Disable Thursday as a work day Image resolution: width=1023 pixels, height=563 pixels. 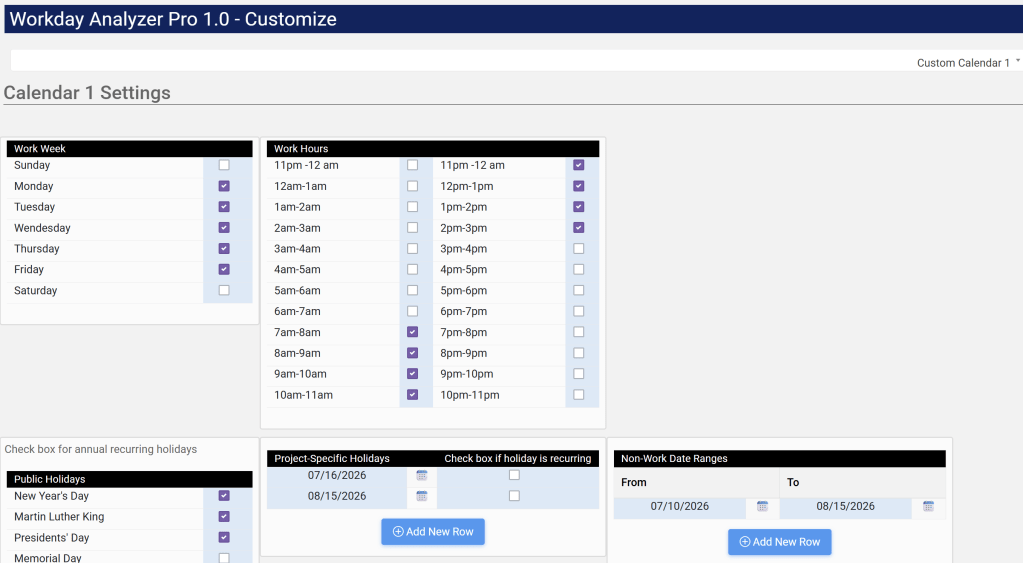[x=224, y=249]
